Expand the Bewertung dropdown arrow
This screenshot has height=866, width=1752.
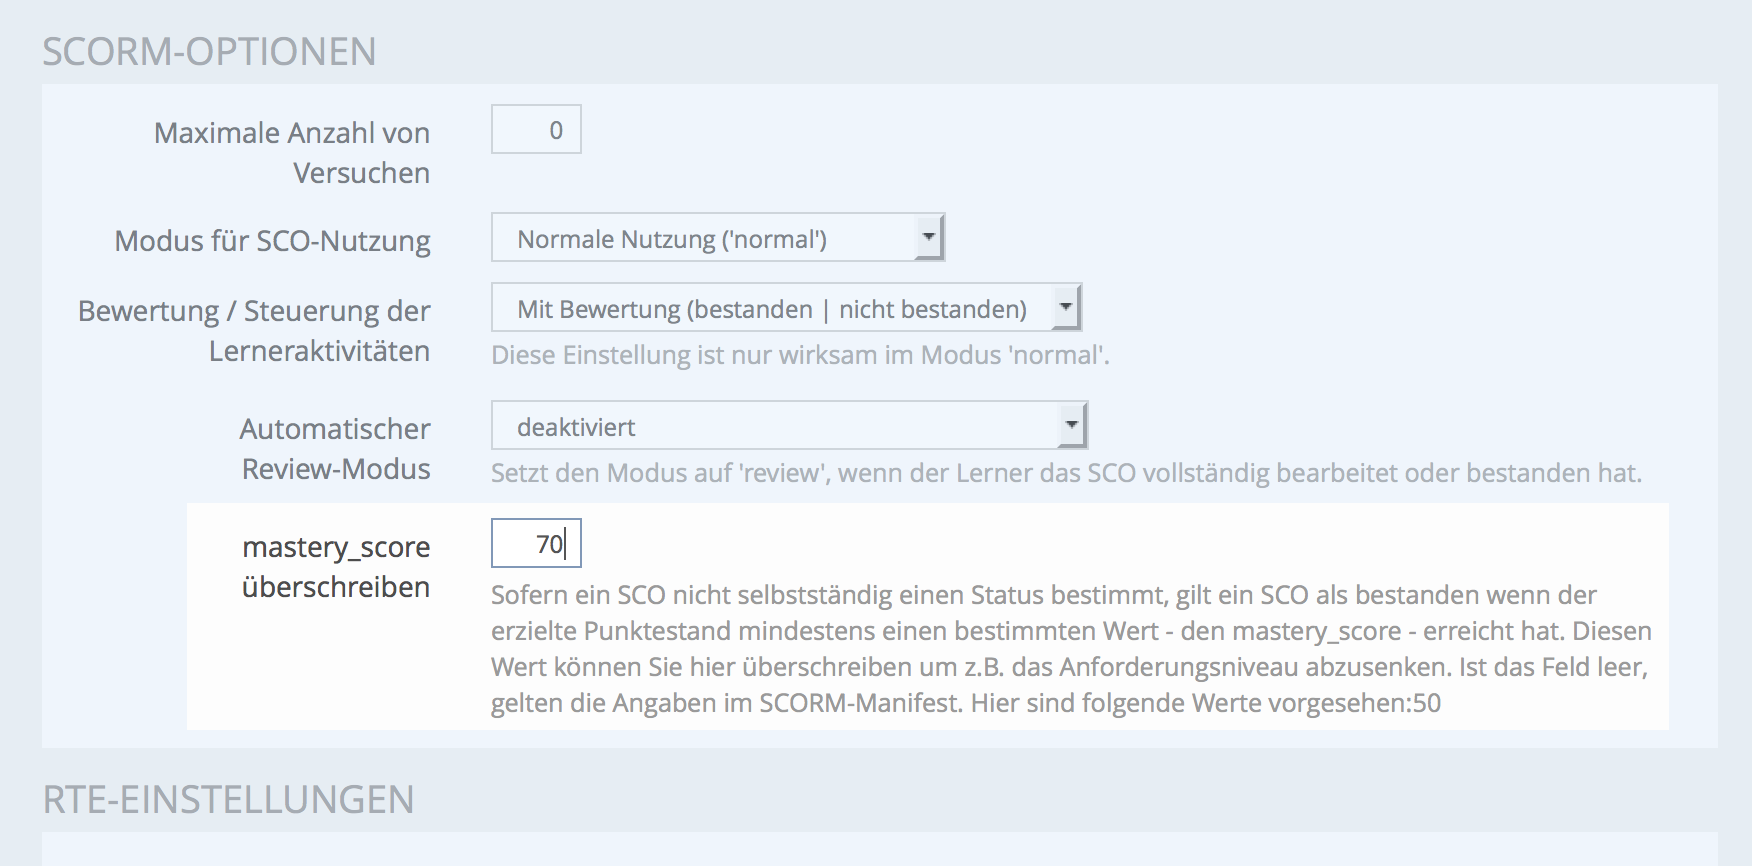(x=1066, y=308)
